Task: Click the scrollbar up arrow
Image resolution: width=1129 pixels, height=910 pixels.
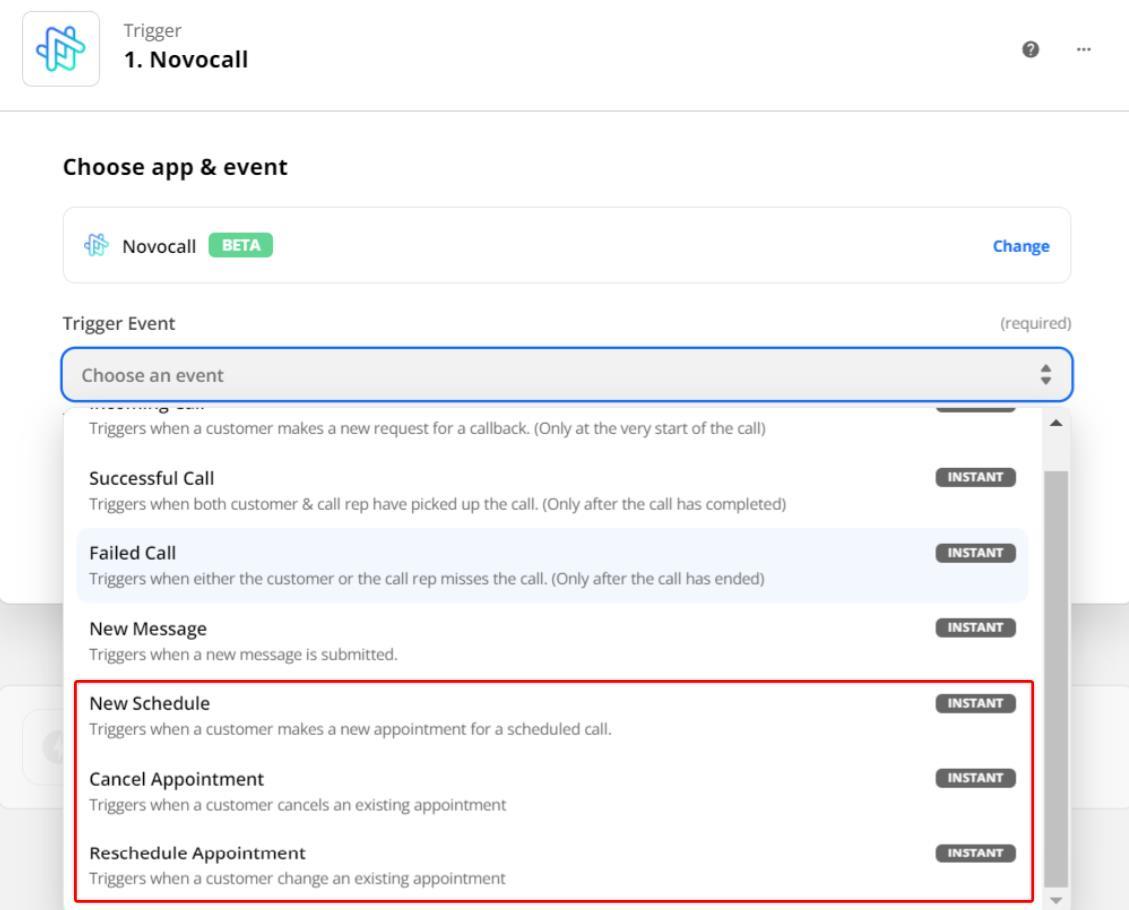Action: point(1056,423)
